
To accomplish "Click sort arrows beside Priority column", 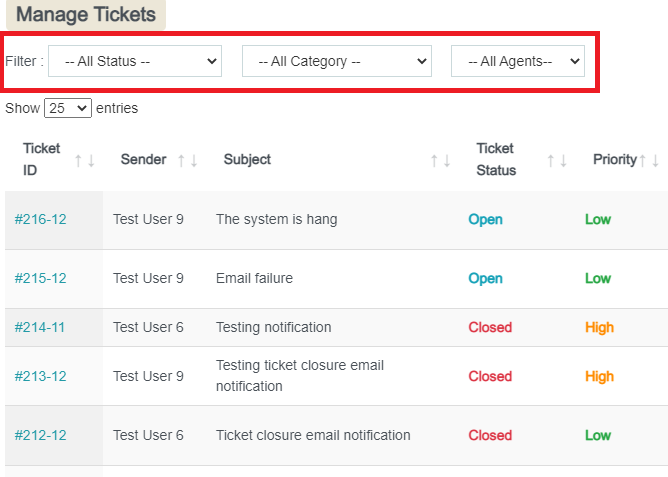I will pos(649,160).
